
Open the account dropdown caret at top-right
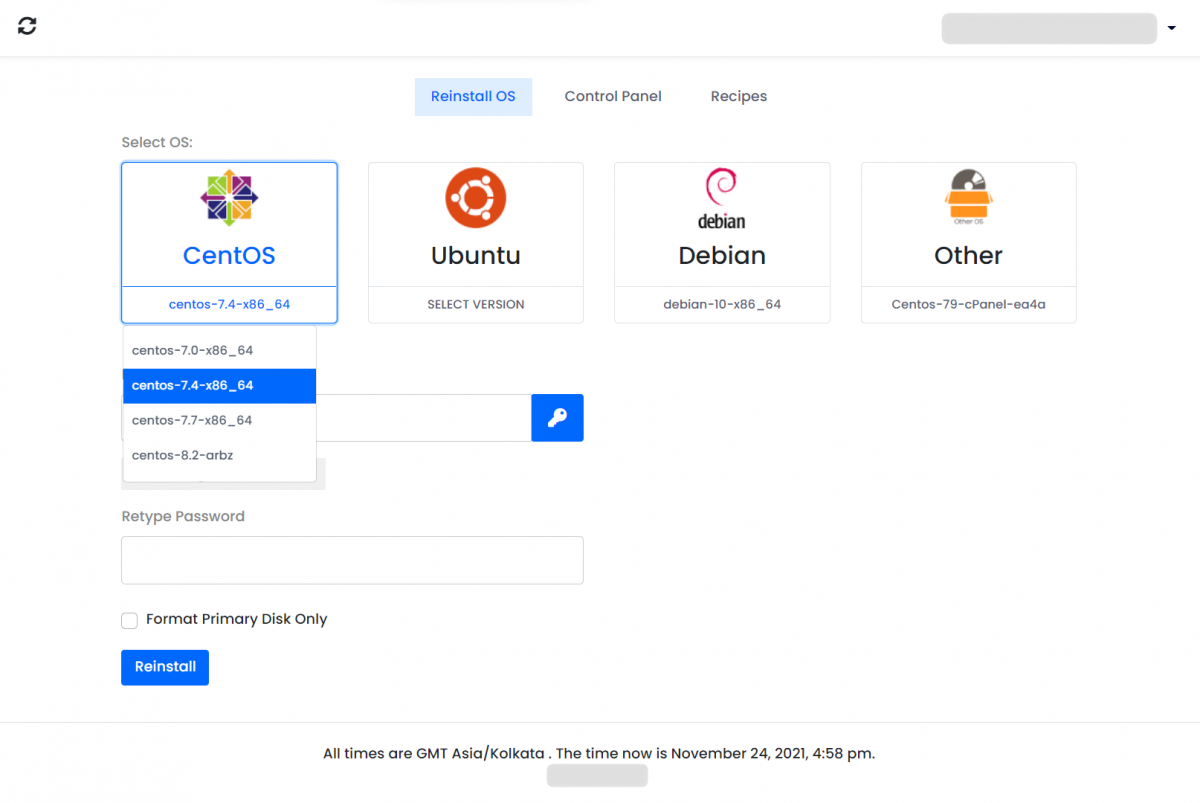click(x=1171, y=28)
